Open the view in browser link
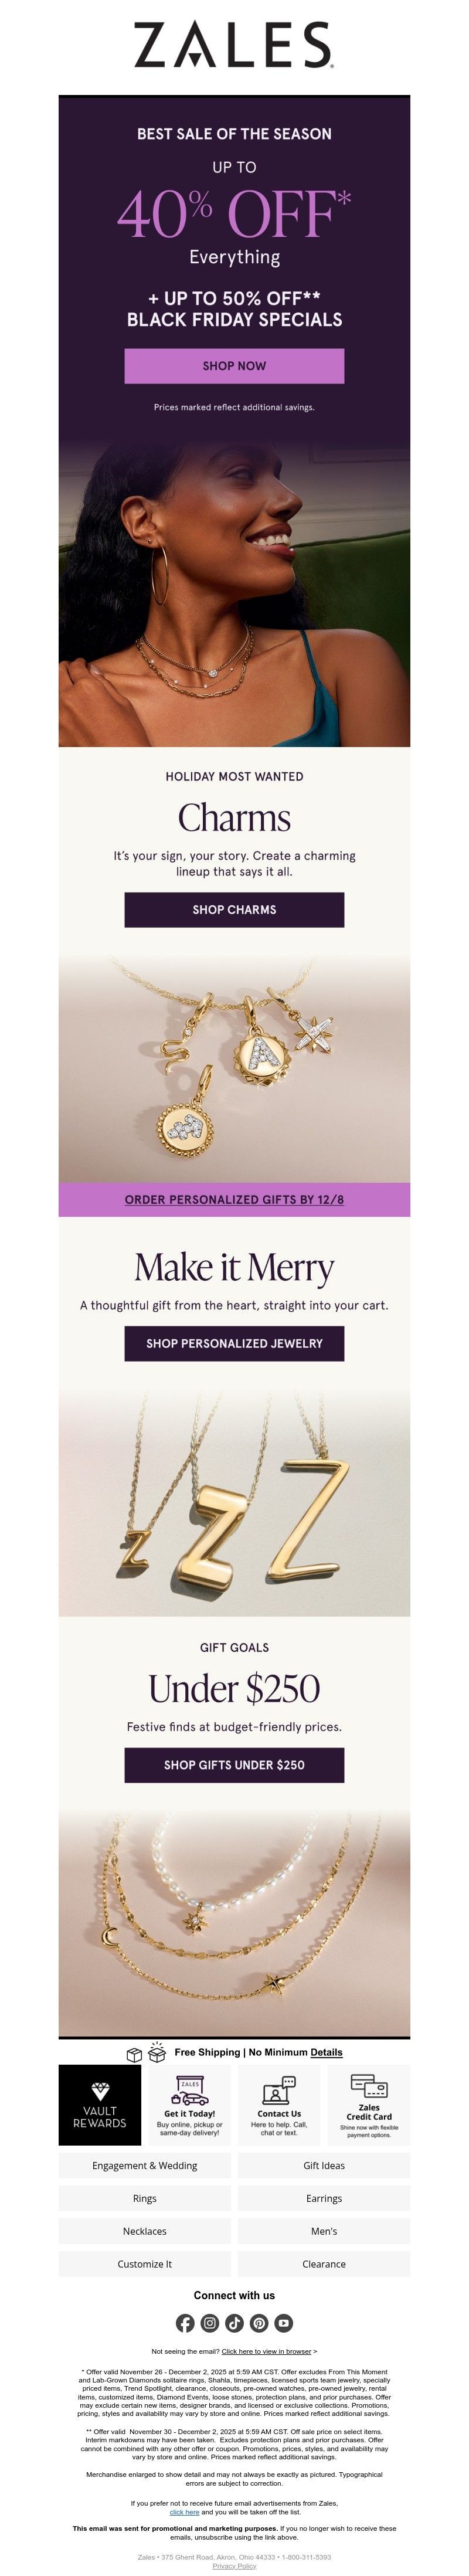Image resolution: width=469 pixels, height=2576 pixels. 266,2352
